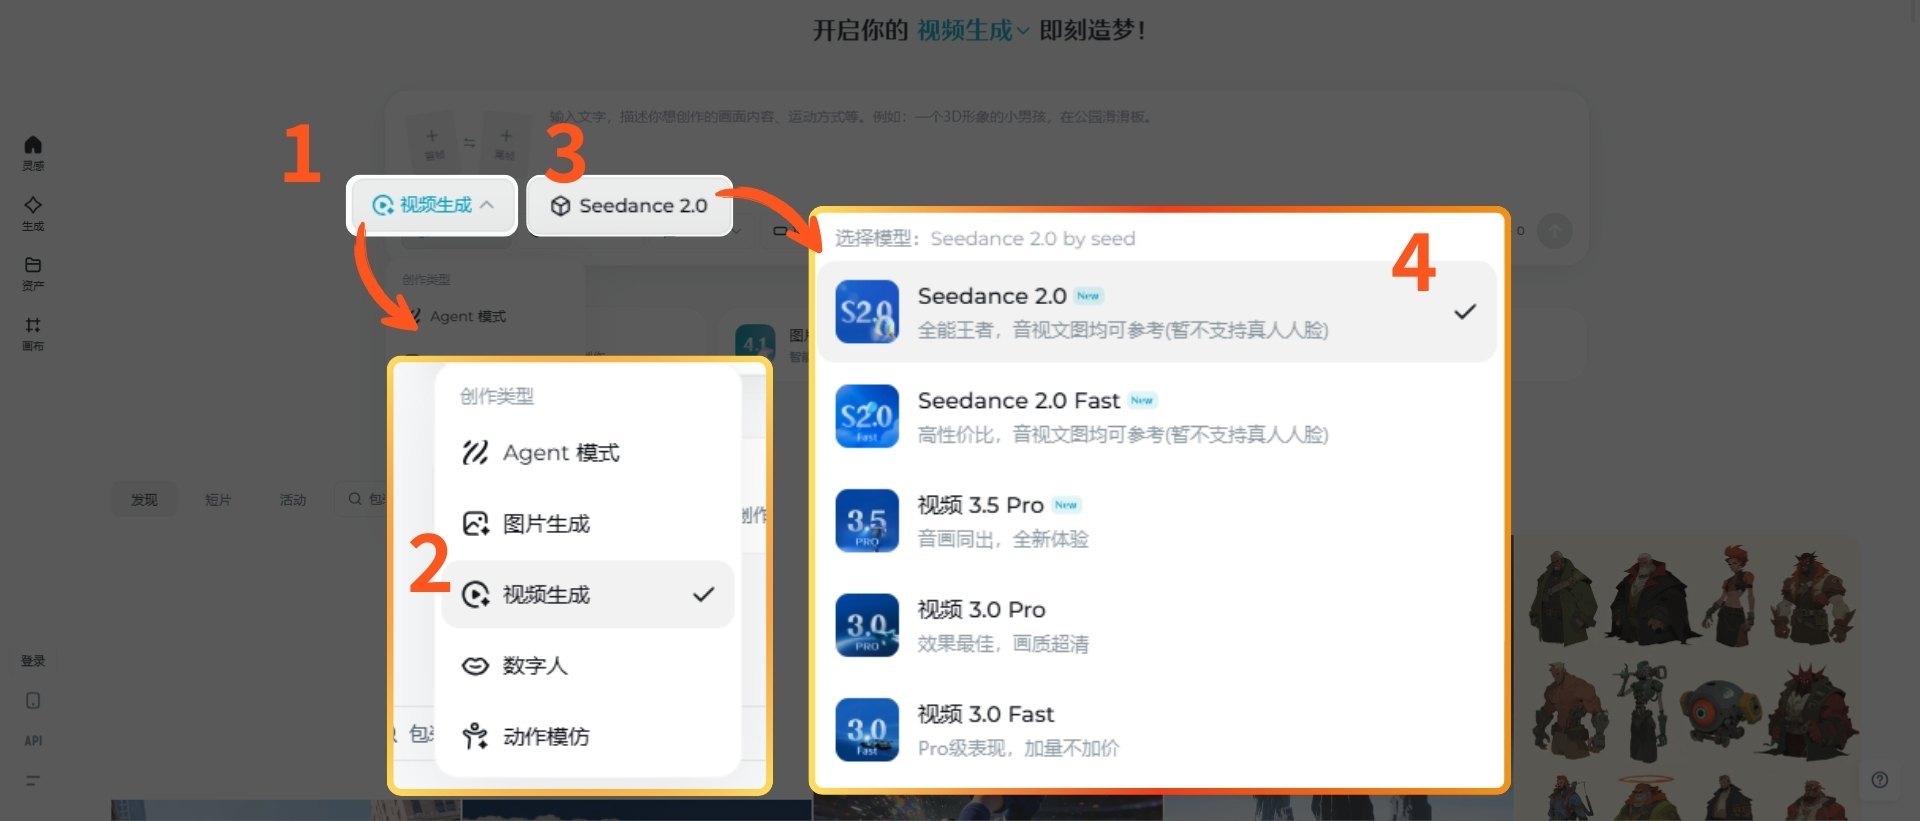This screenshot has height=821, width=1920.
Task: Collapse the highlighted 视频生成 creation-type button
Action: pyautogui.click(x=432, y=205)
